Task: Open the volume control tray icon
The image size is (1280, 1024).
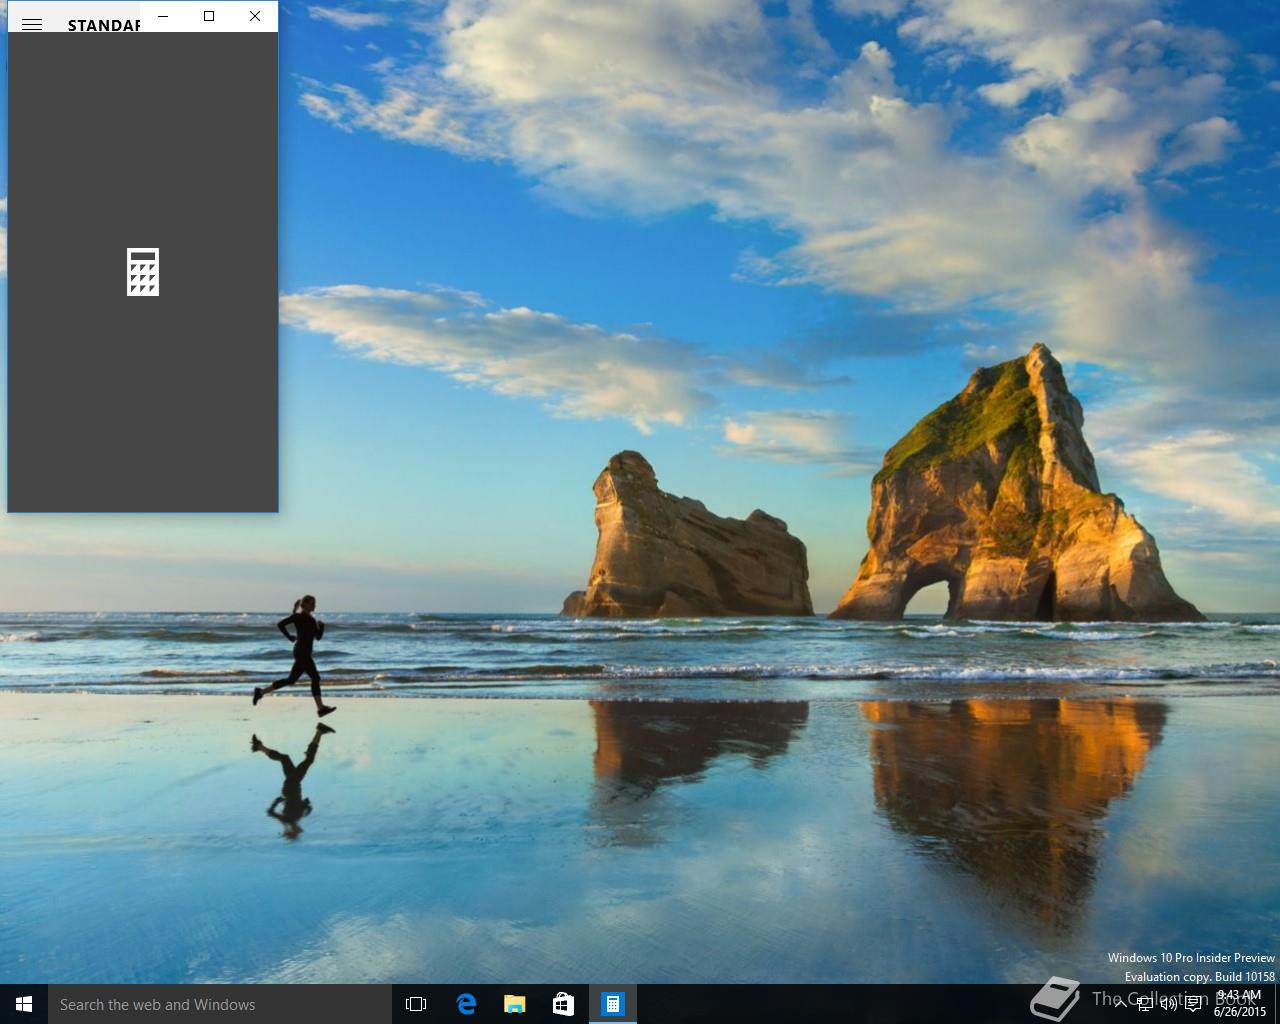Action: point(1169,1005)
